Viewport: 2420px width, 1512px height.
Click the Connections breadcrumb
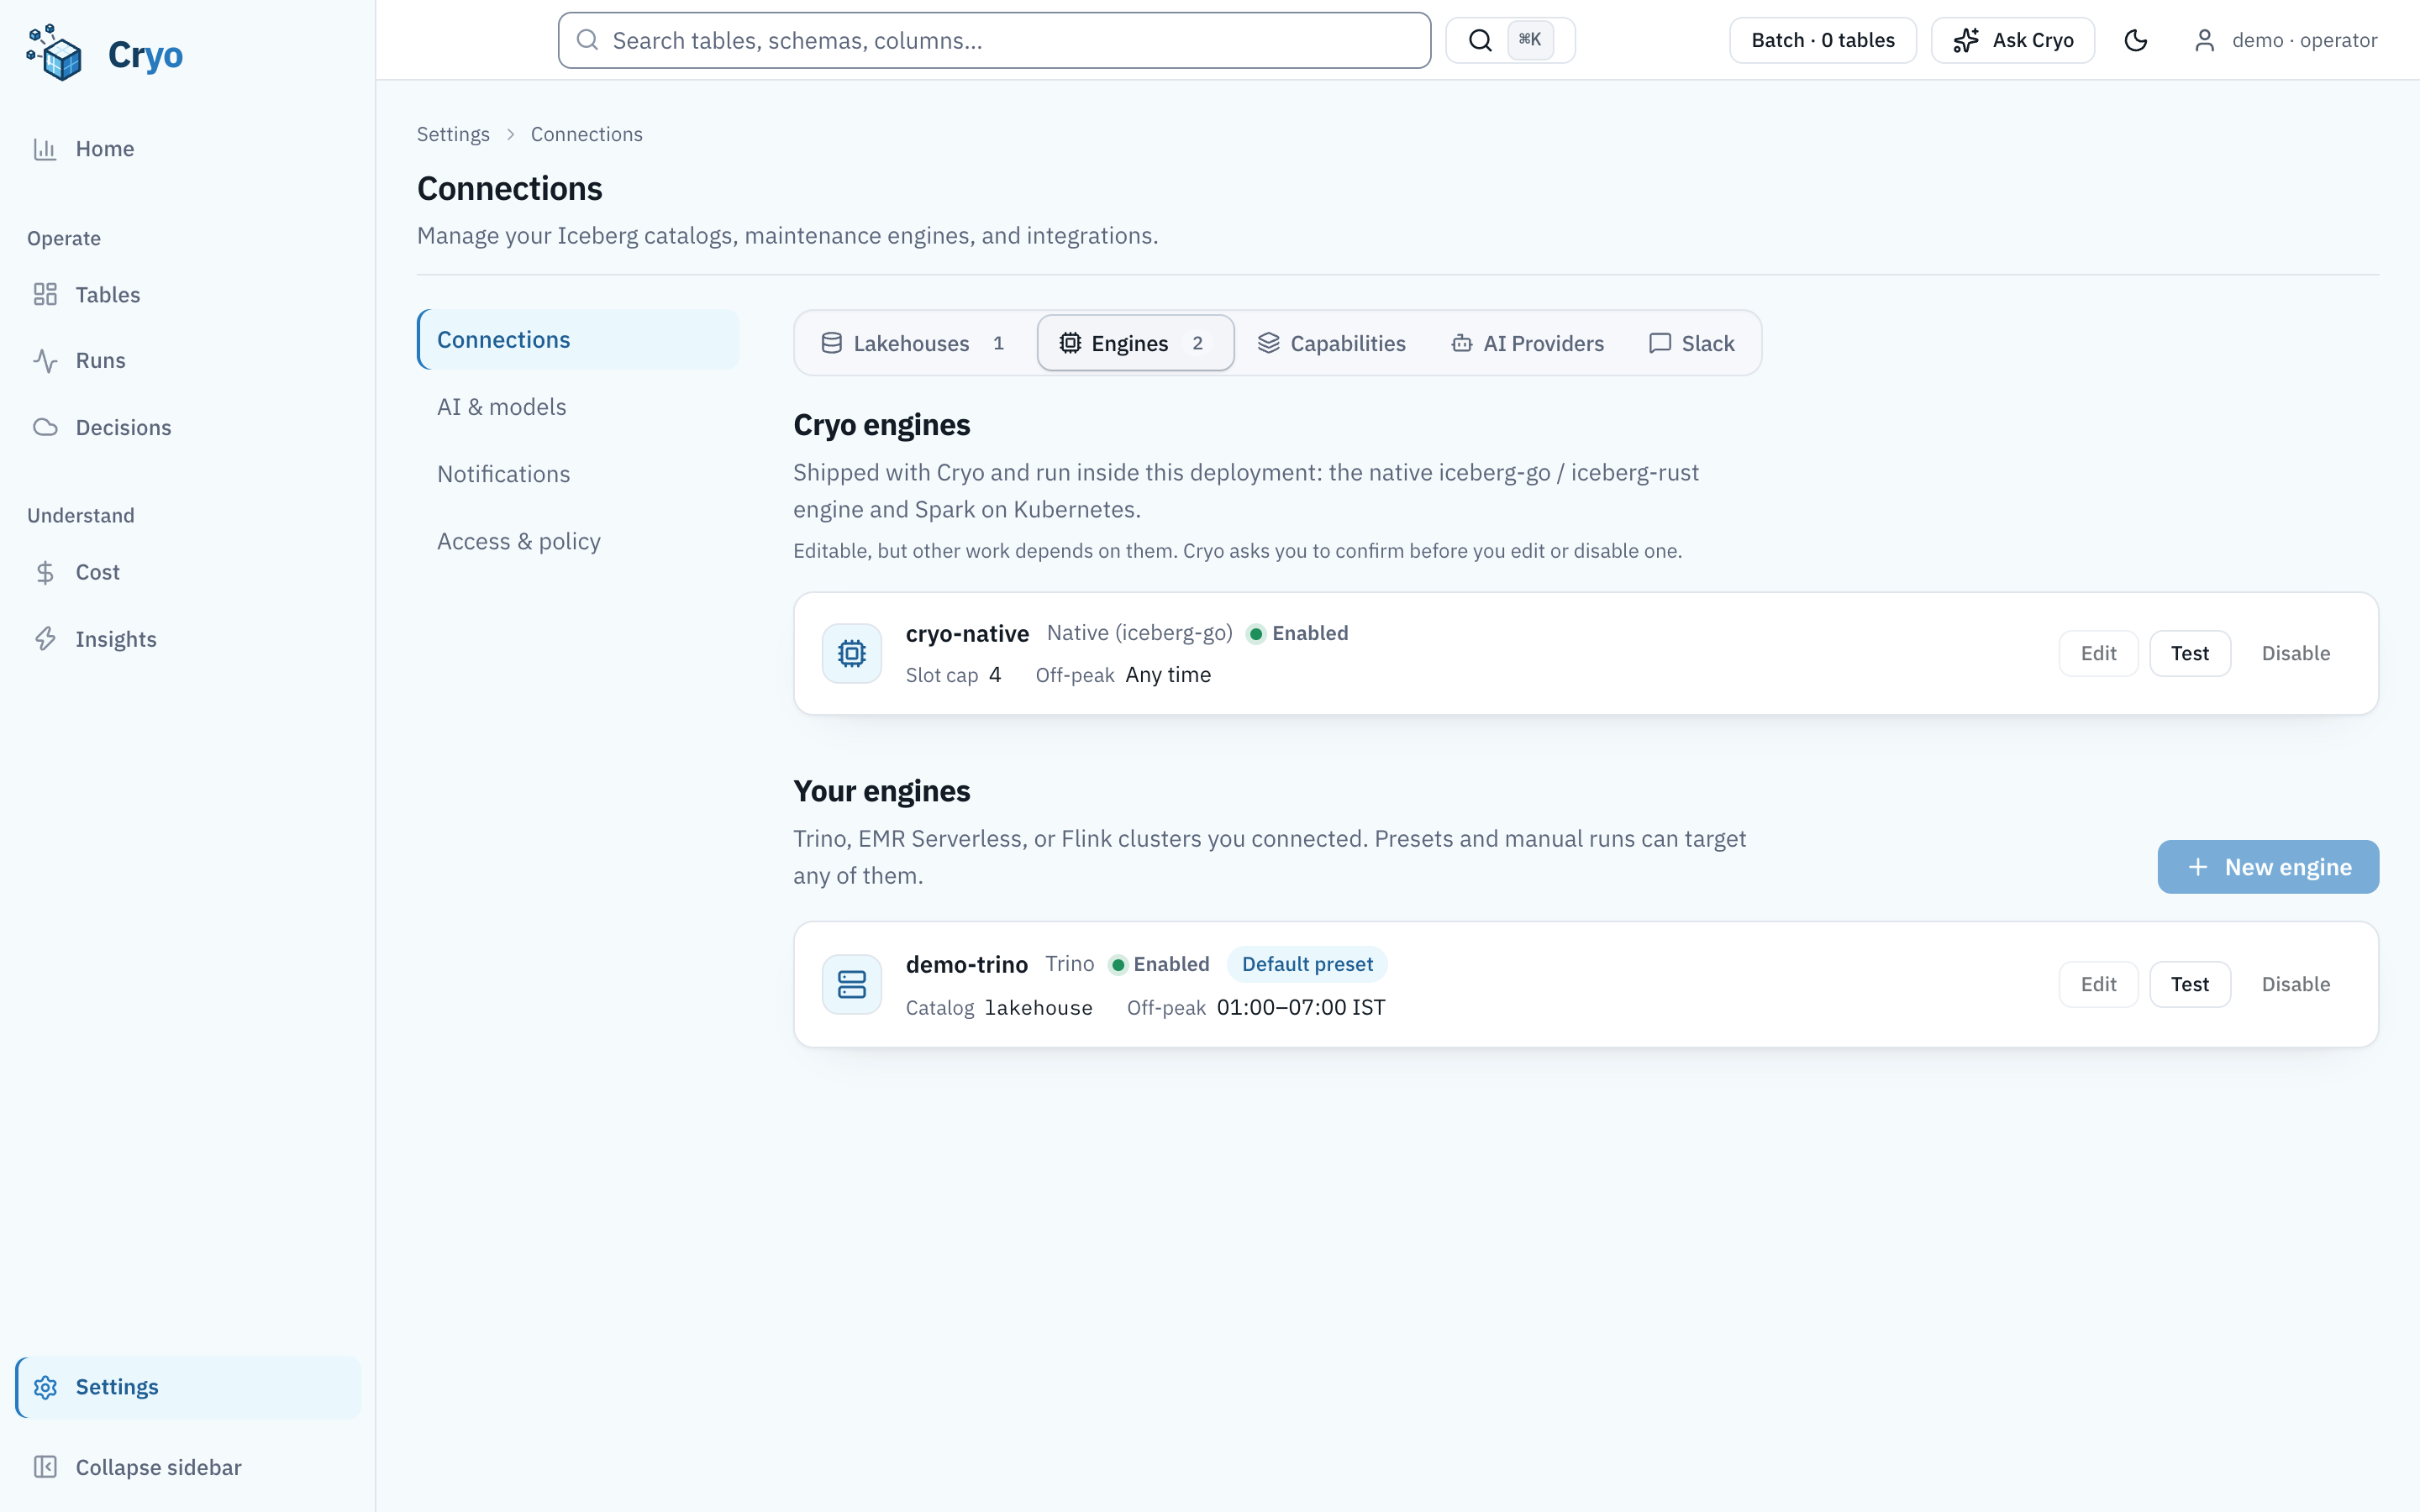click(x=586, y=134)
